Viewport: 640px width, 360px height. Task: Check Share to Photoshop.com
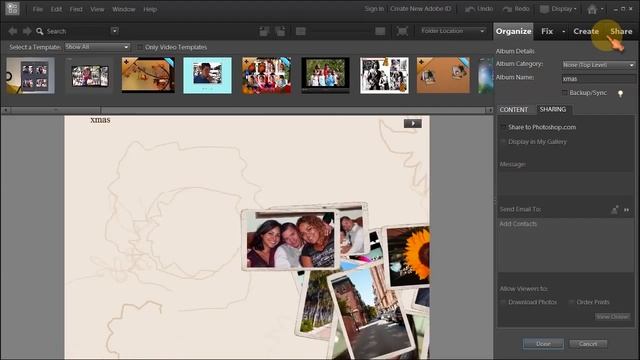503,127
